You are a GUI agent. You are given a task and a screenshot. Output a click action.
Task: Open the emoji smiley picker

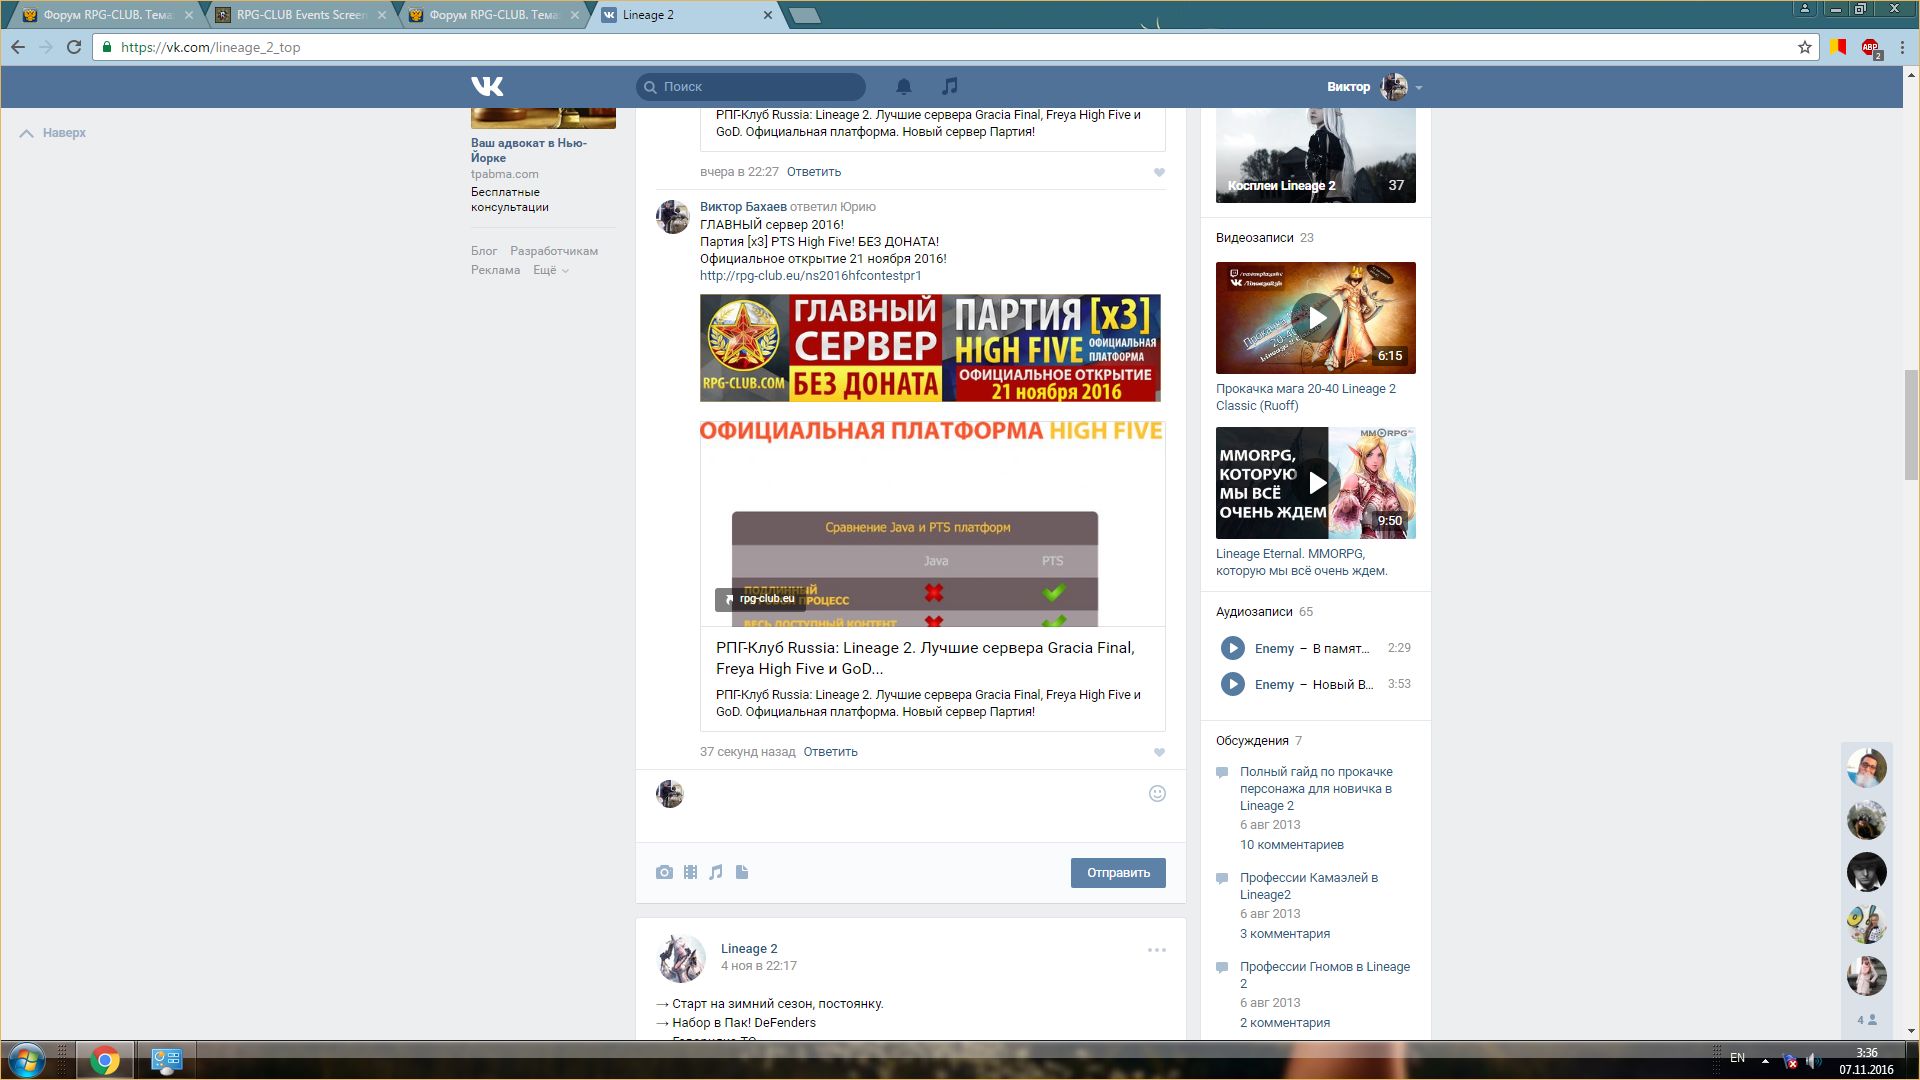click(1157, 793)
